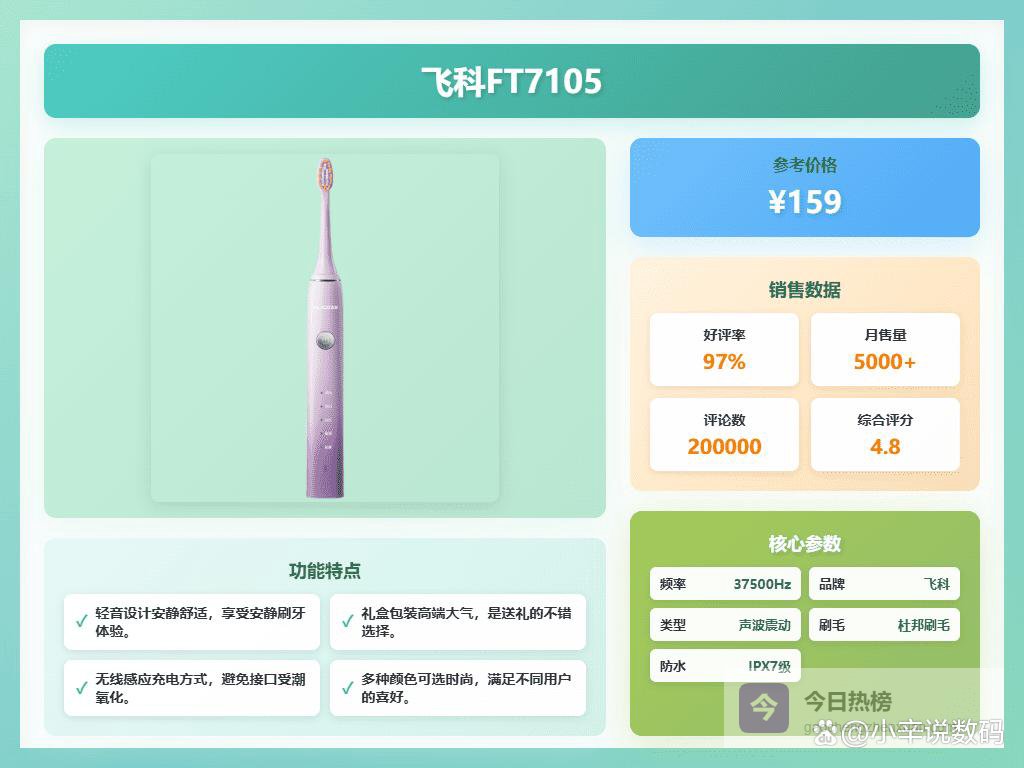Open the 评论数 200000 card

(x=724, y=435)
